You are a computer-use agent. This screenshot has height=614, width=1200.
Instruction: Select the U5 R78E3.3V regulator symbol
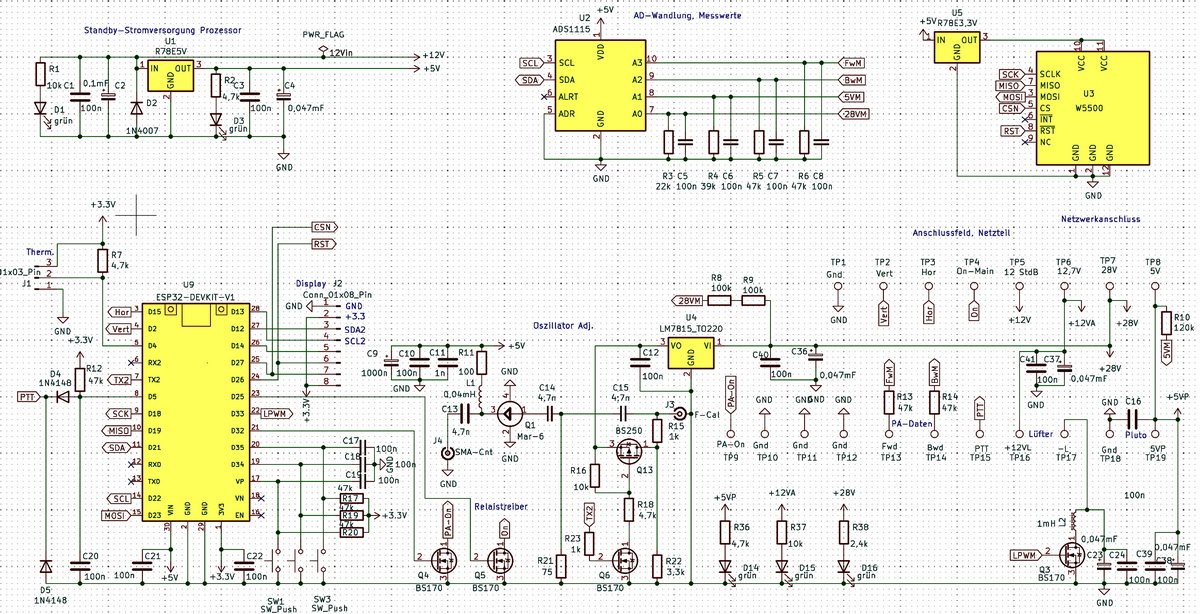(x=957, y=48)
